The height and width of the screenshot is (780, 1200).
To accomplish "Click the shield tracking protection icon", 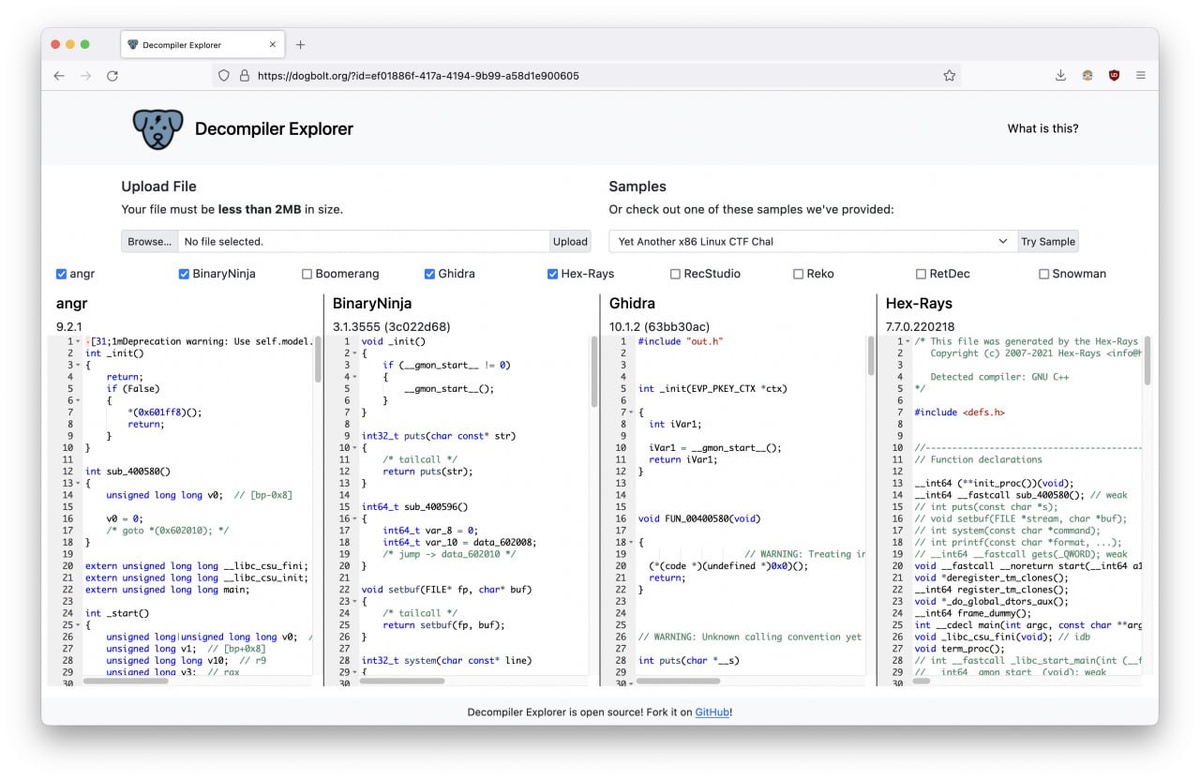I will point(224,76).
